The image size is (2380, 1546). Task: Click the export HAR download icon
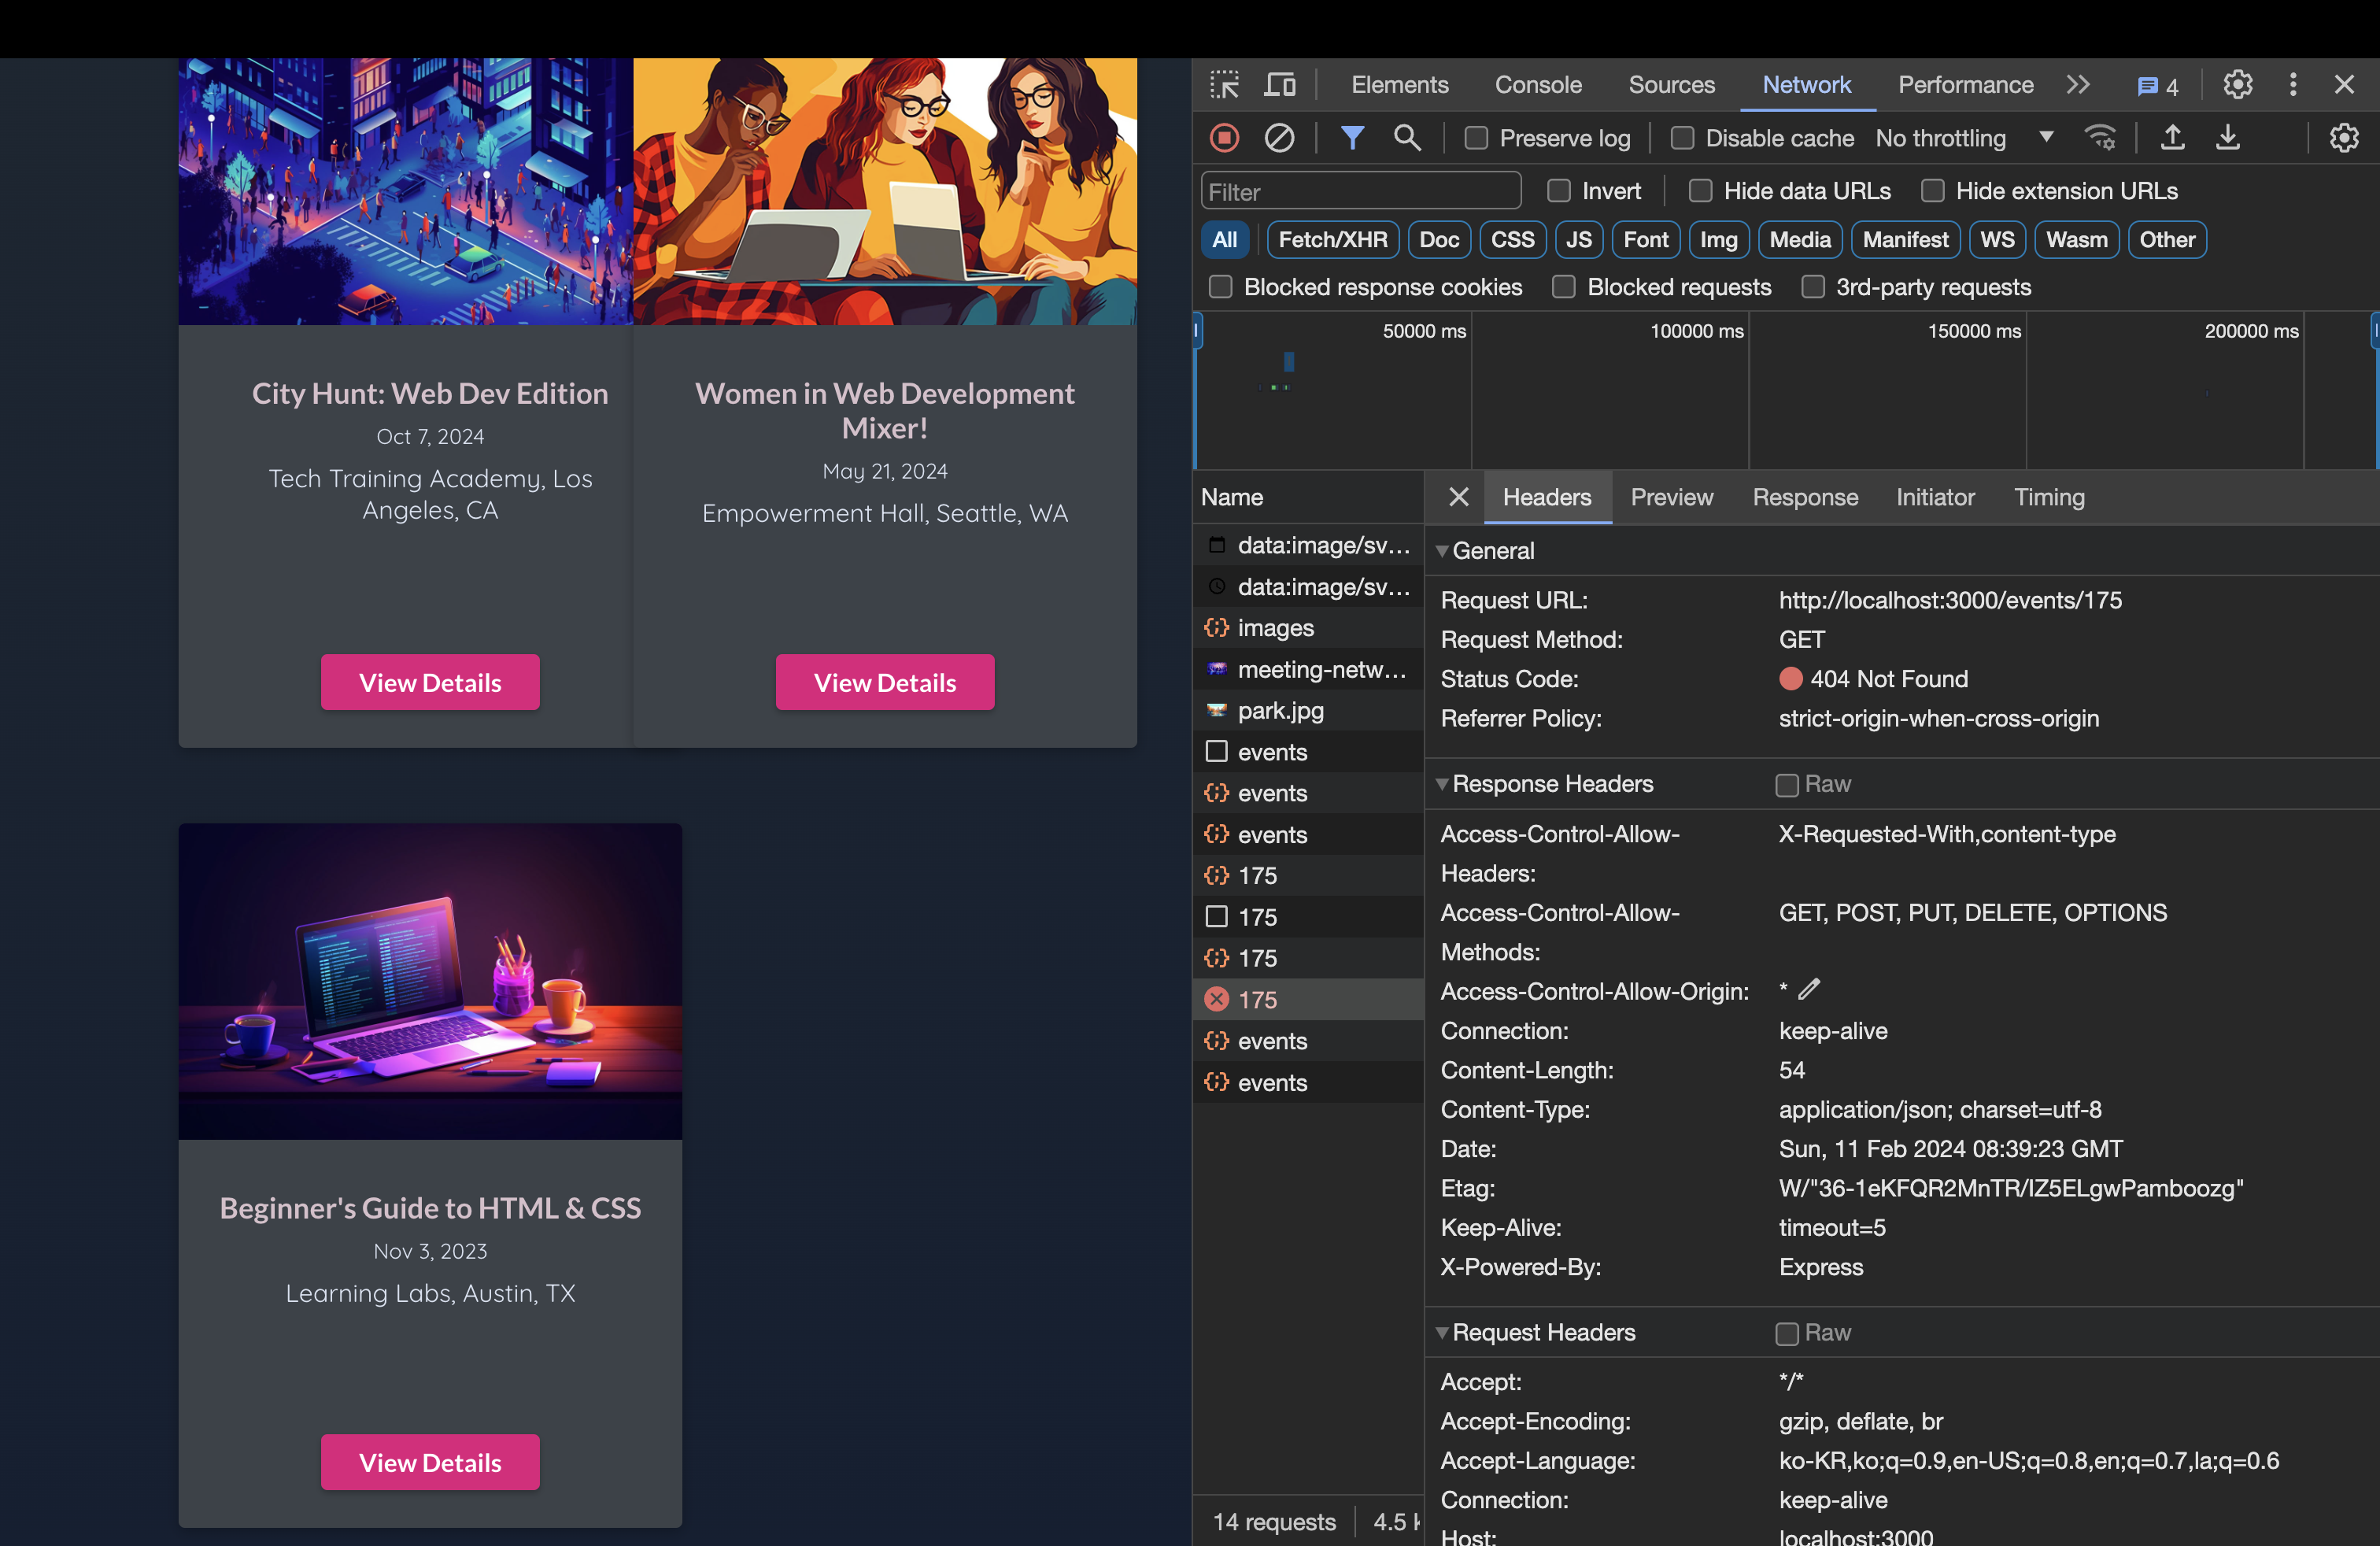(2227, 138)
